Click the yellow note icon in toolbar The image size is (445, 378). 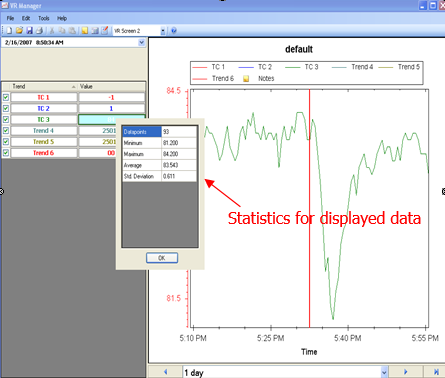[85, 31]
